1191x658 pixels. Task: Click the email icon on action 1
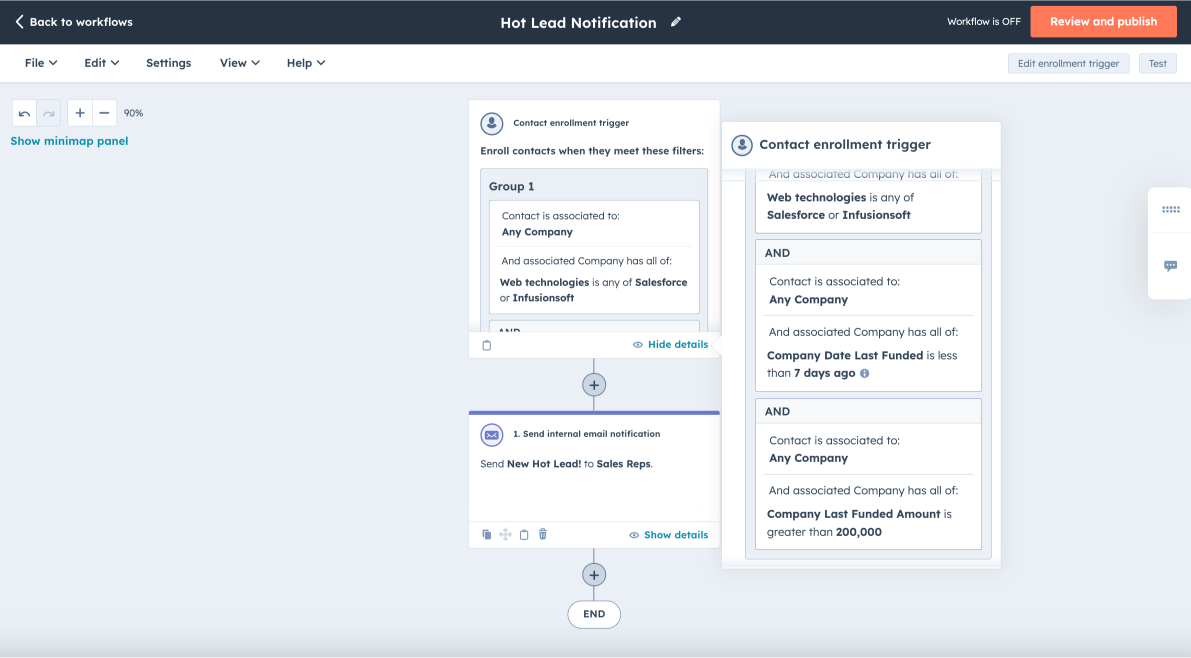(491, 435)
